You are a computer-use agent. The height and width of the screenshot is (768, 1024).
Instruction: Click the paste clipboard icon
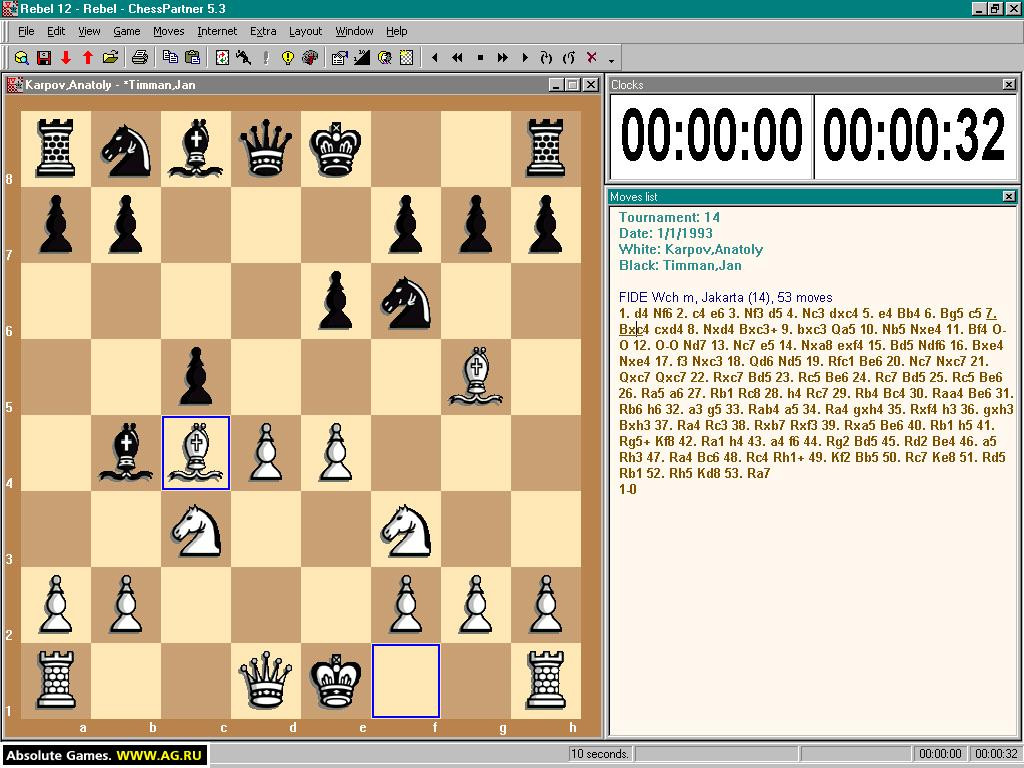point(192,57)
